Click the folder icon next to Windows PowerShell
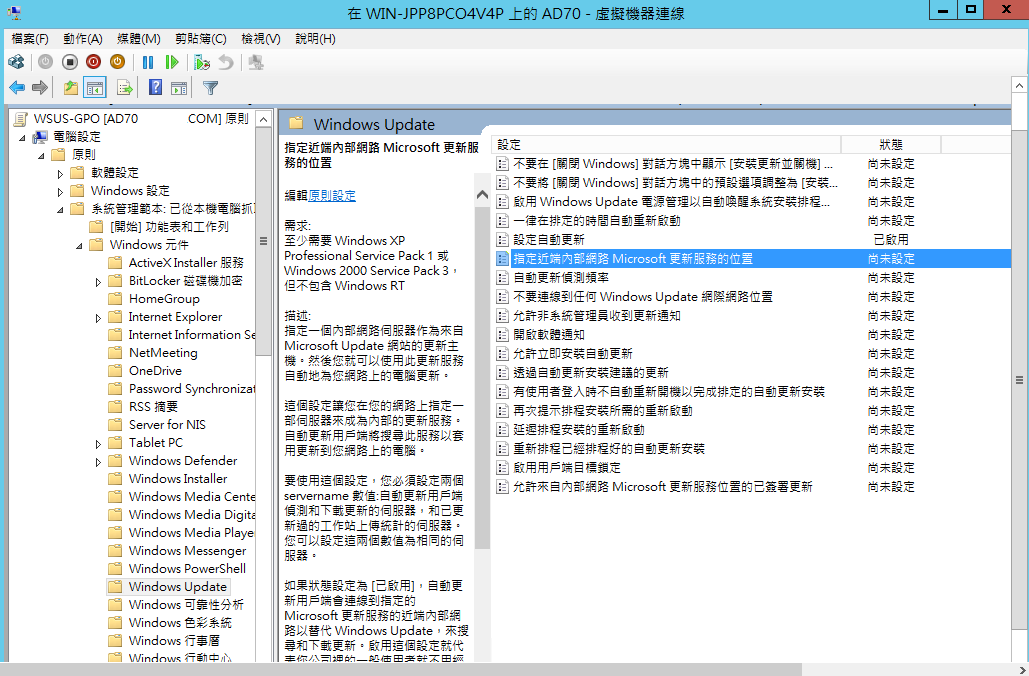 (x=115, y=569)
